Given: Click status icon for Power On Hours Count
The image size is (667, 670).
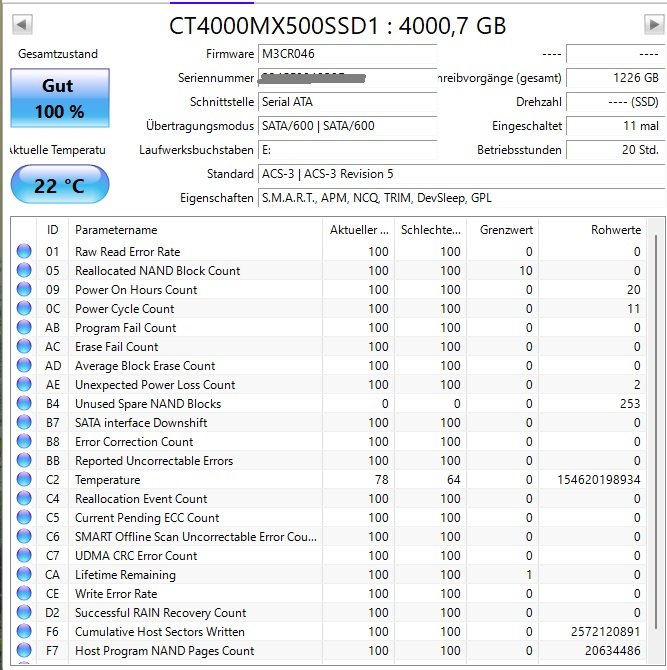Looking at the screenshot, I should click(x=24, y=289).
